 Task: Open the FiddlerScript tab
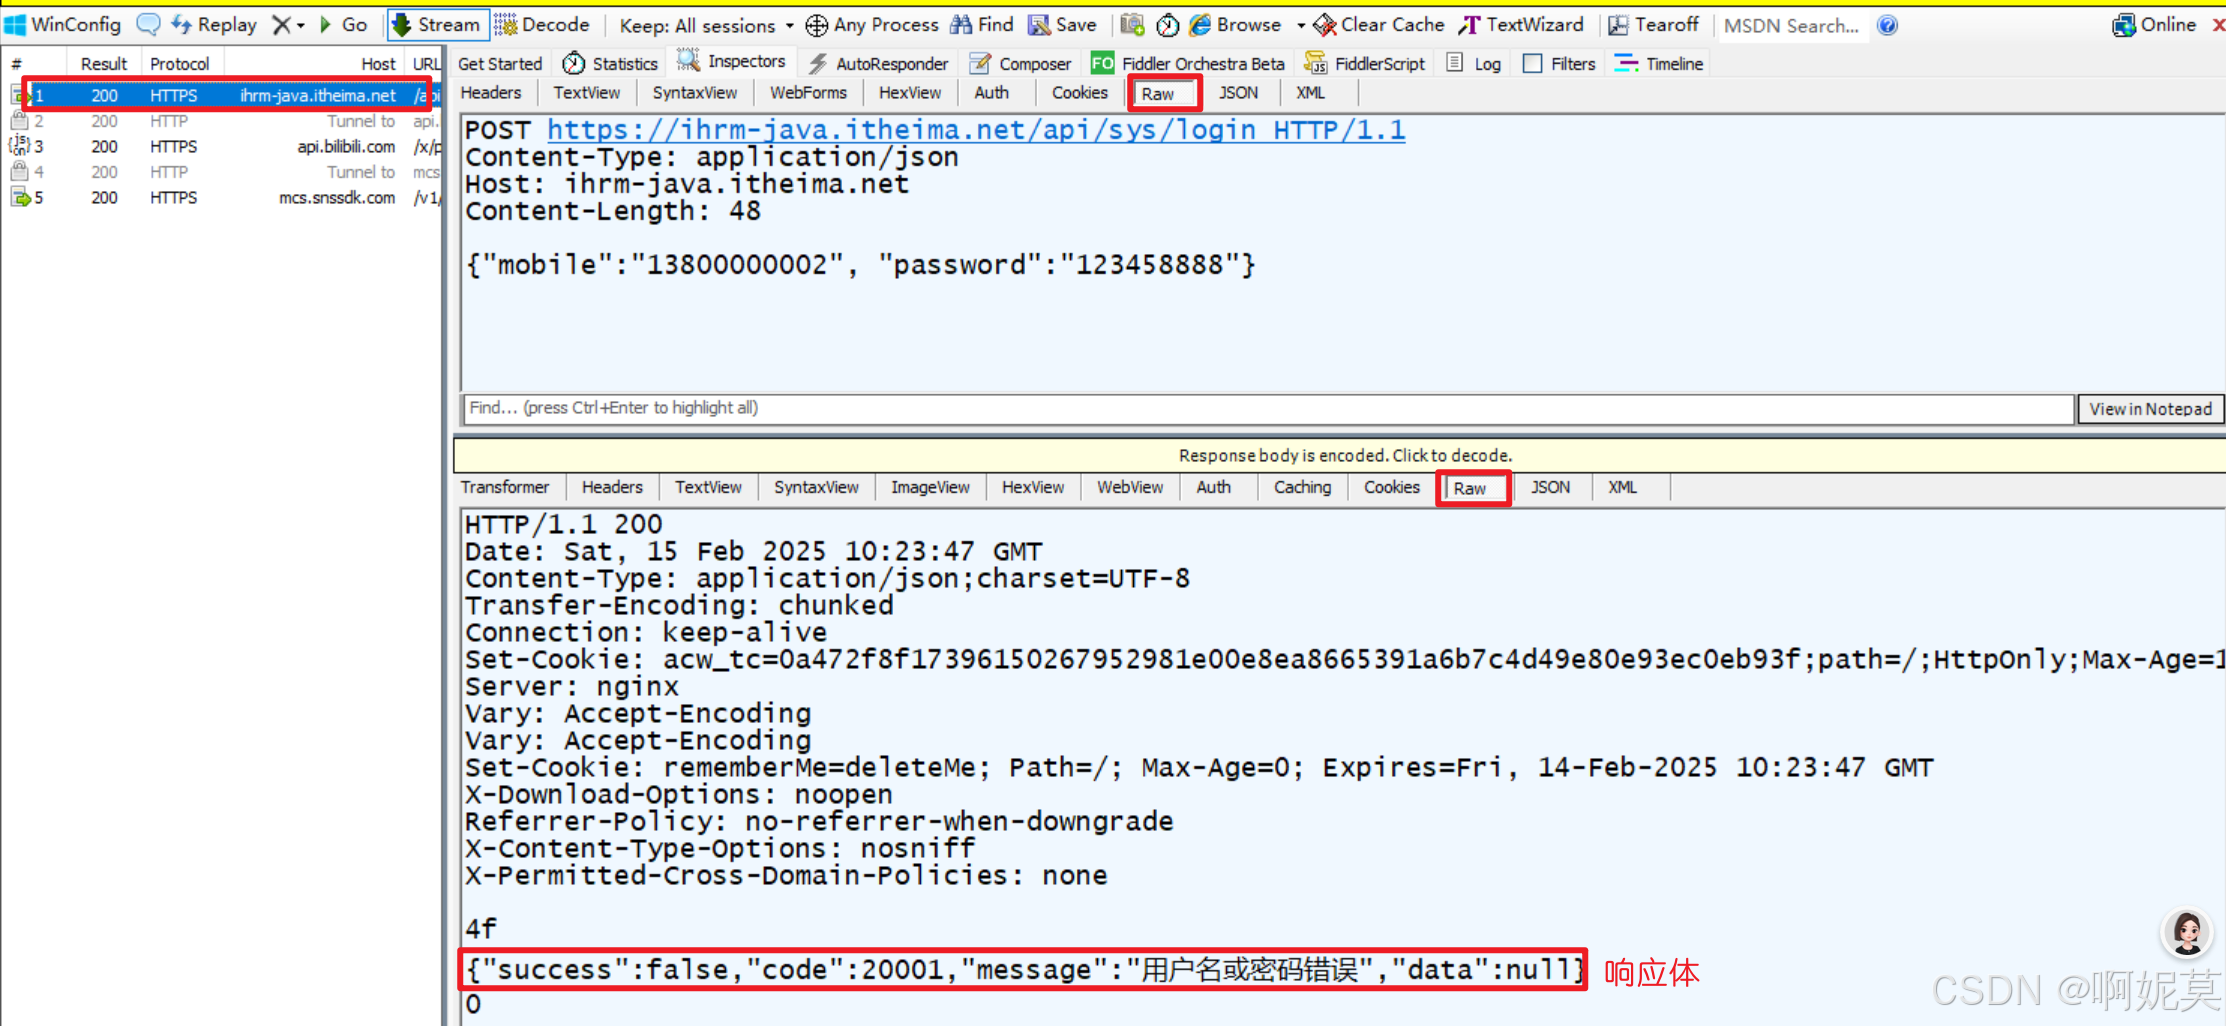coord(1365,64)
